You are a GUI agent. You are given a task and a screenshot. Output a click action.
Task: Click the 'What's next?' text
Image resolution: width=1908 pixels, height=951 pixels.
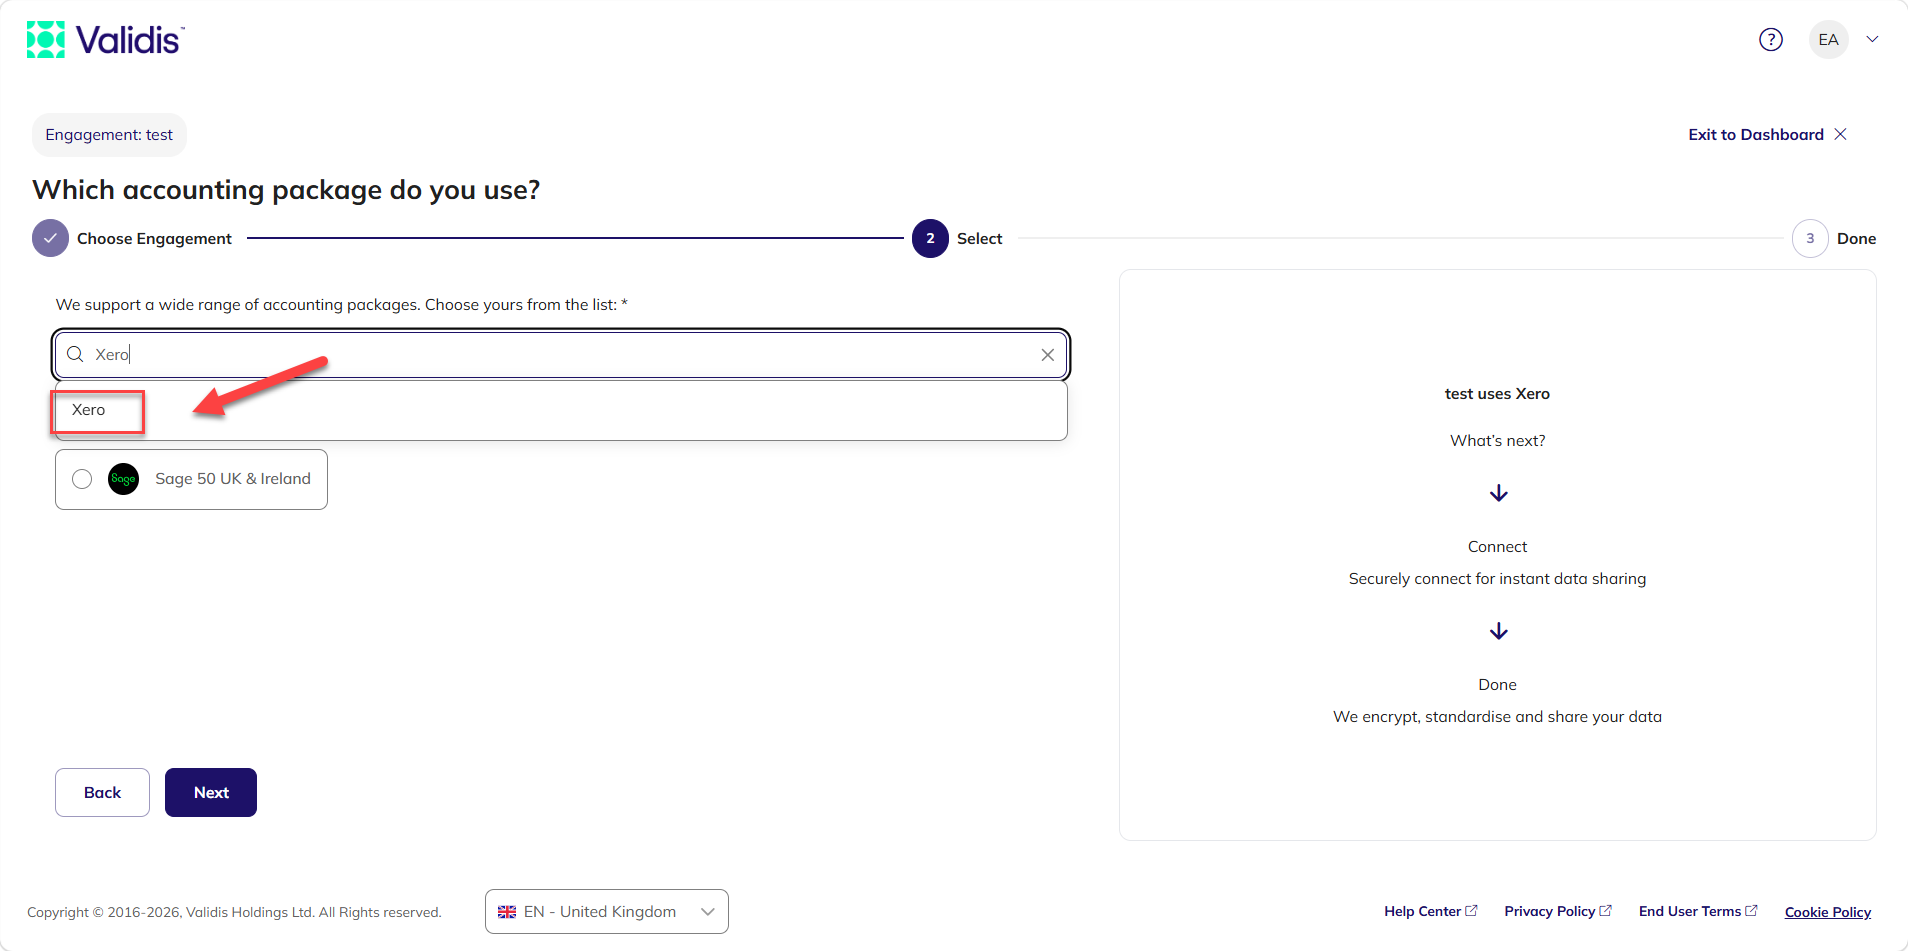tap(1498, 441)
